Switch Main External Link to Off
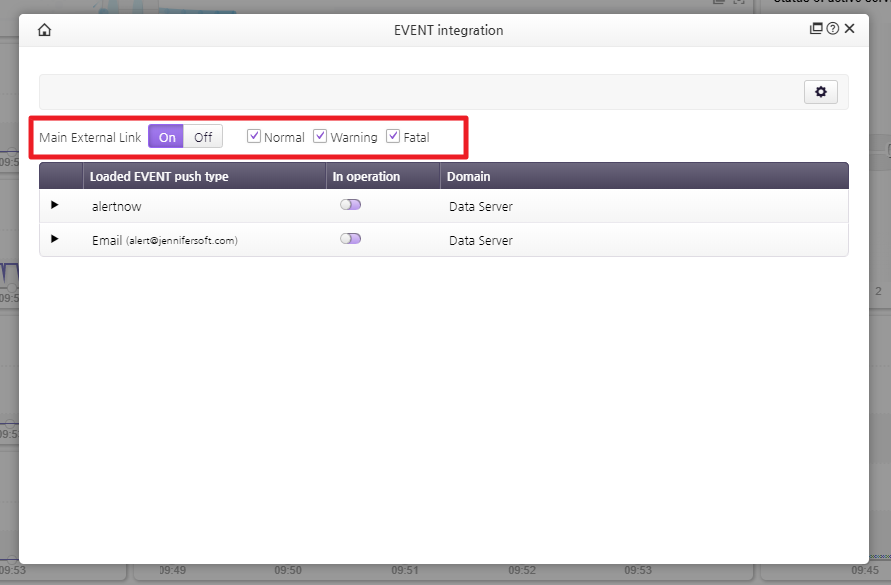Screen dimensions: 891x585 point(203,137)
